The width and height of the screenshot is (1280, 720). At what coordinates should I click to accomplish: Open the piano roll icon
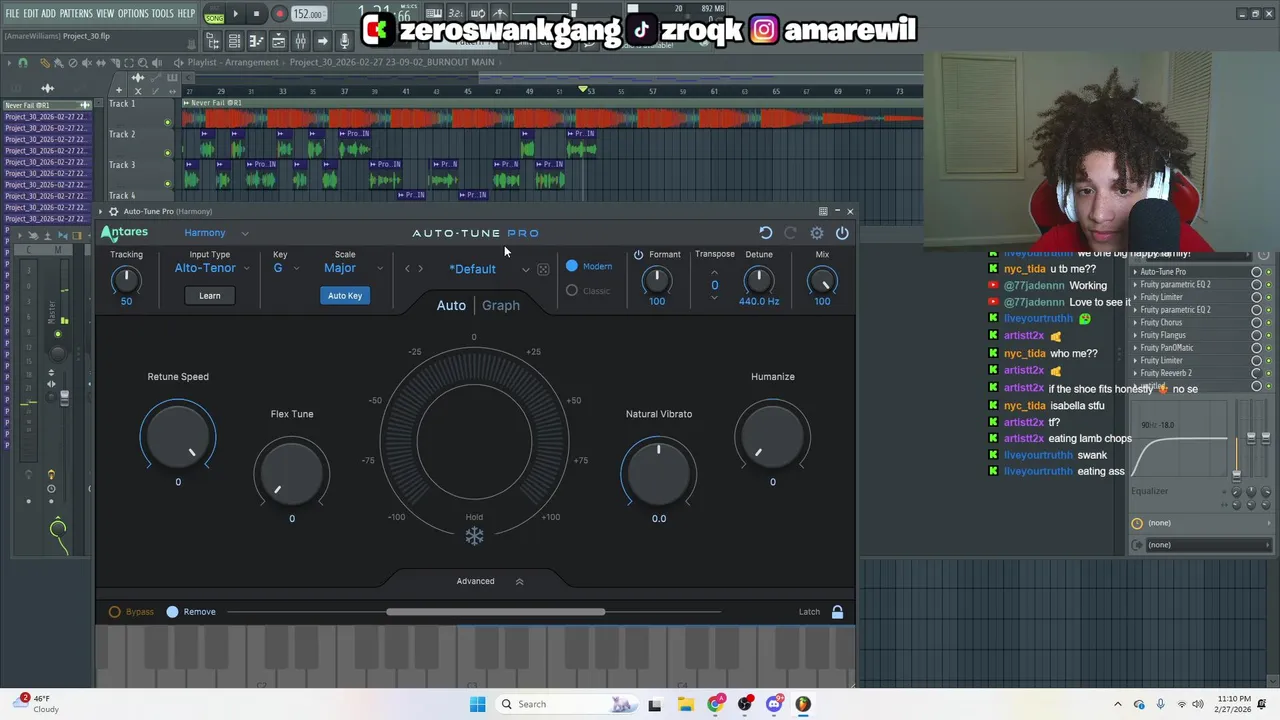[x=256, y=41]
